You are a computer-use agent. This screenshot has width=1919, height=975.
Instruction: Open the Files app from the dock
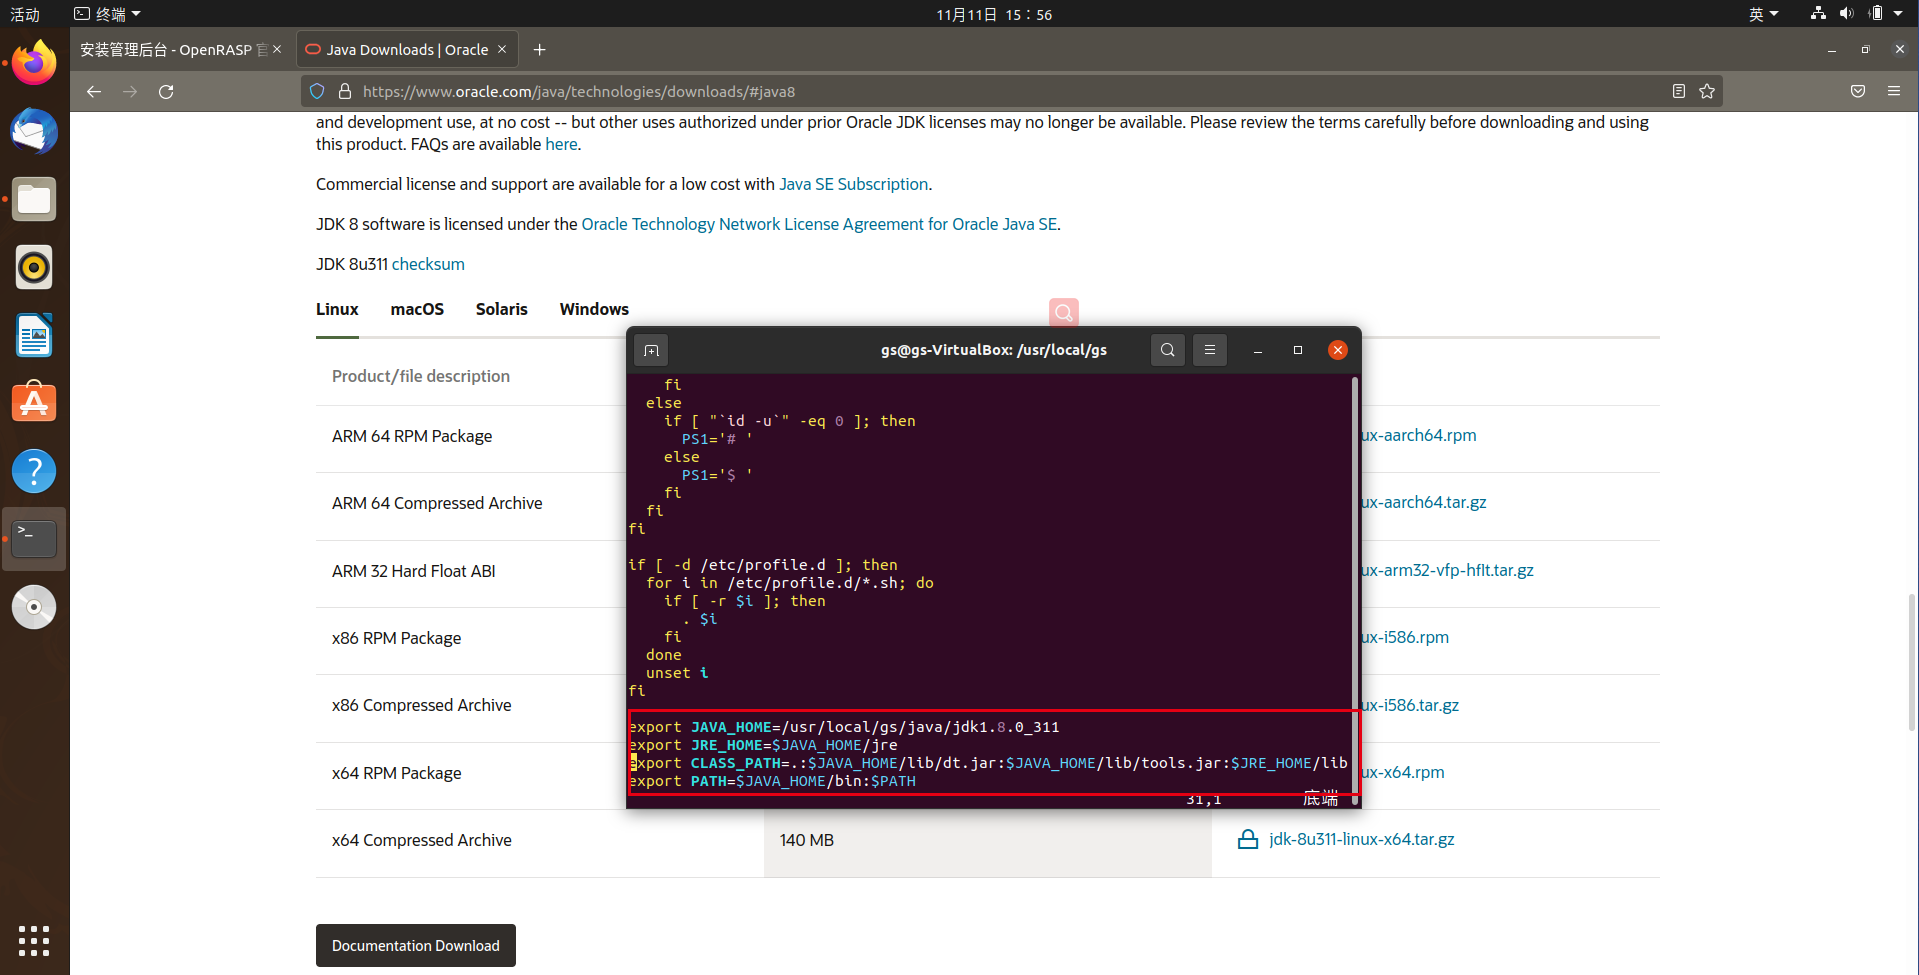click(34, 199)
